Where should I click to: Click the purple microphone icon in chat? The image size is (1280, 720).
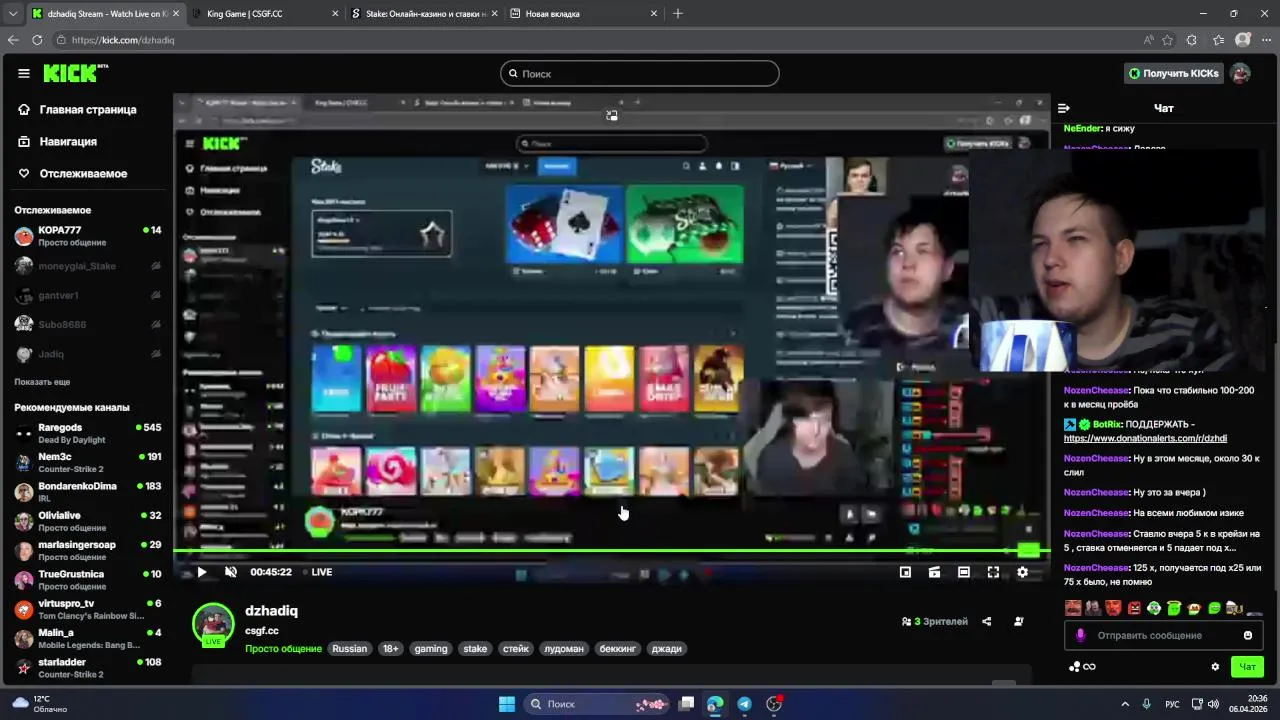click(x=1080, y=636)
